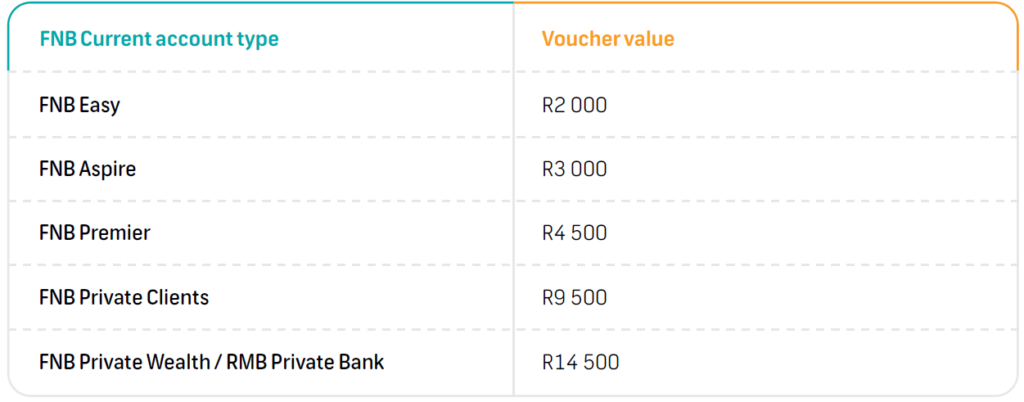Click the dashed line beneath the header row

click(x=260, y=72)
